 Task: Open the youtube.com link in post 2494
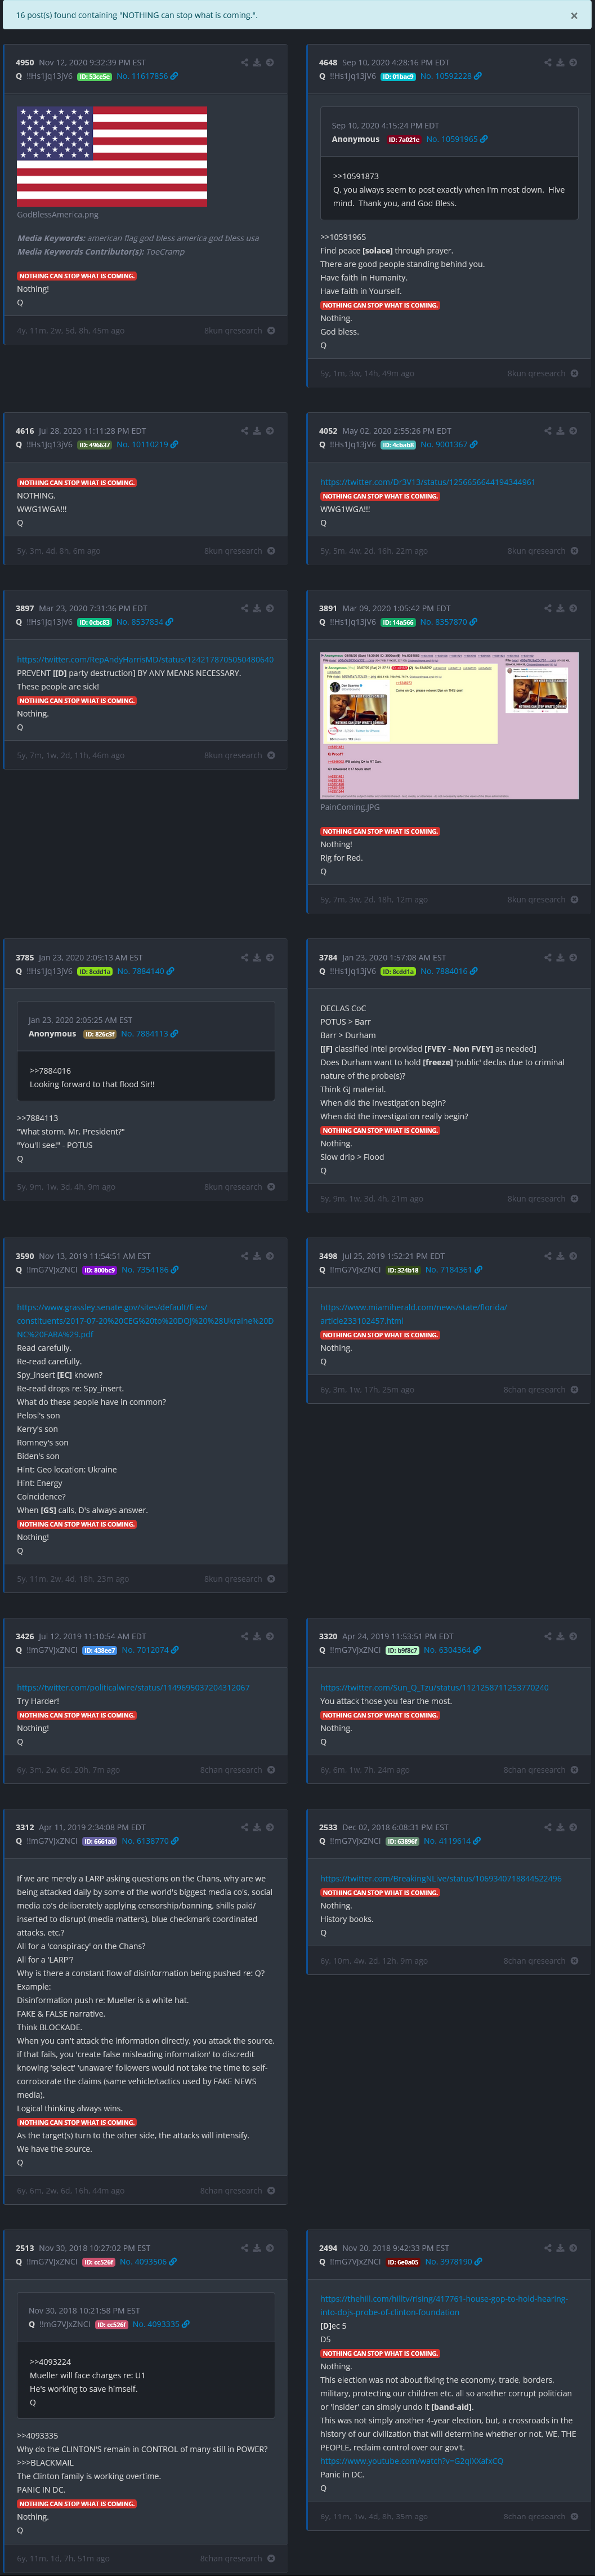(411, 2461)
